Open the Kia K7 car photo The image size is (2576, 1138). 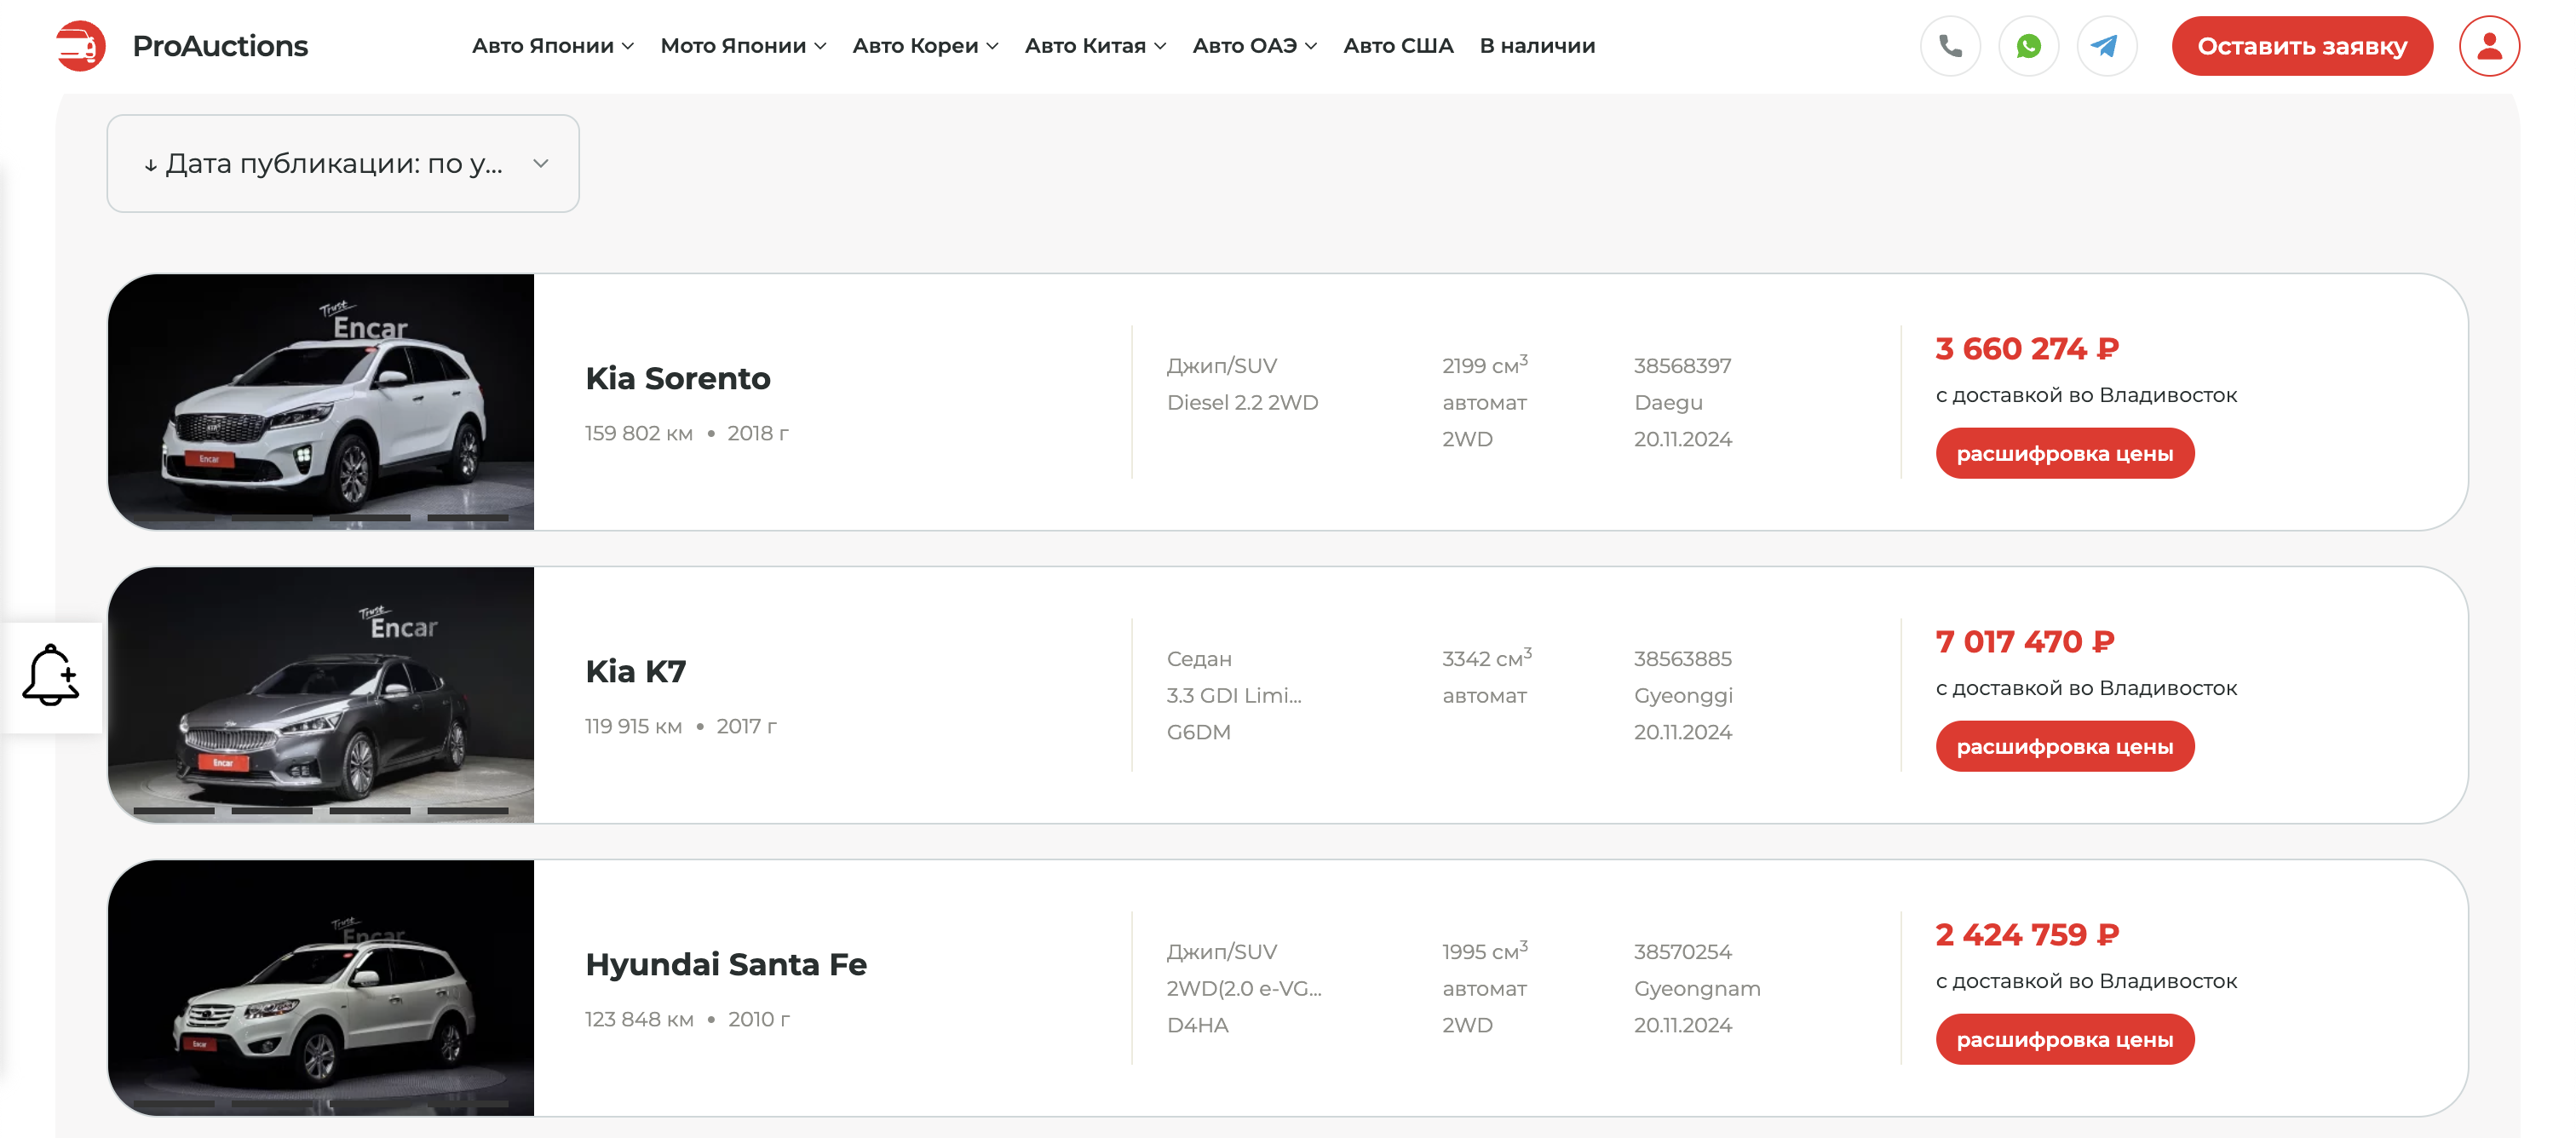(x=321, y=695)
